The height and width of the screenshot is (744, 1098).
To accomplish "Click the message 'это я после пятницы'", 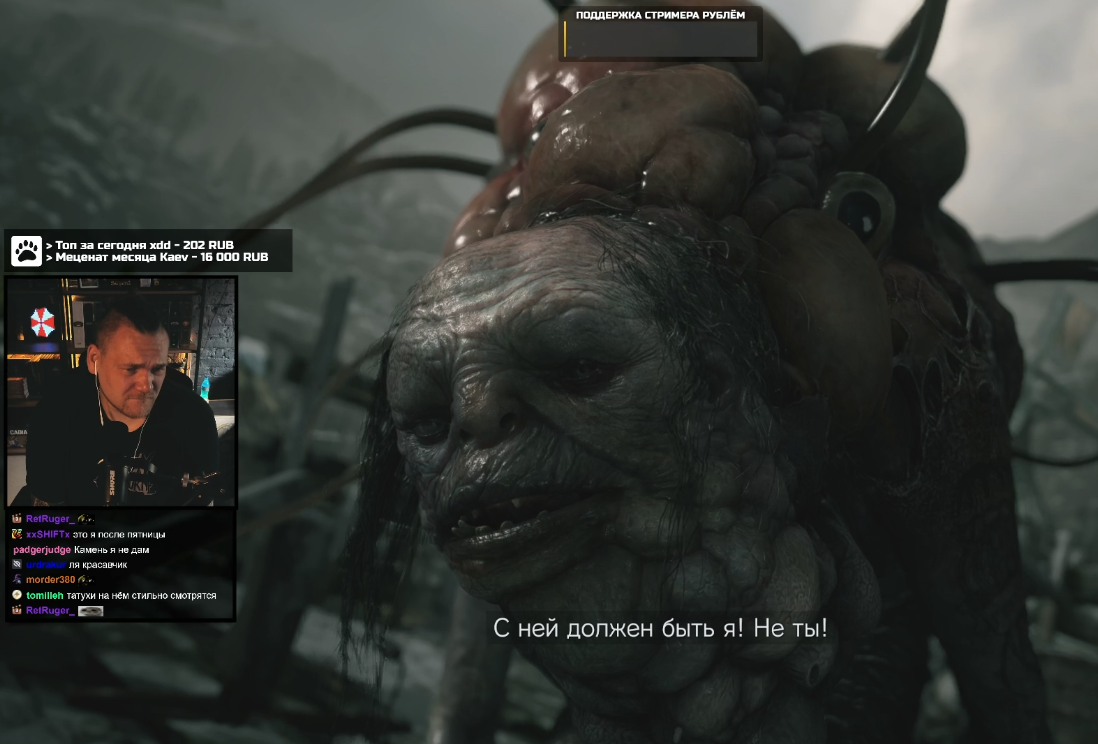I will [119, 534].
